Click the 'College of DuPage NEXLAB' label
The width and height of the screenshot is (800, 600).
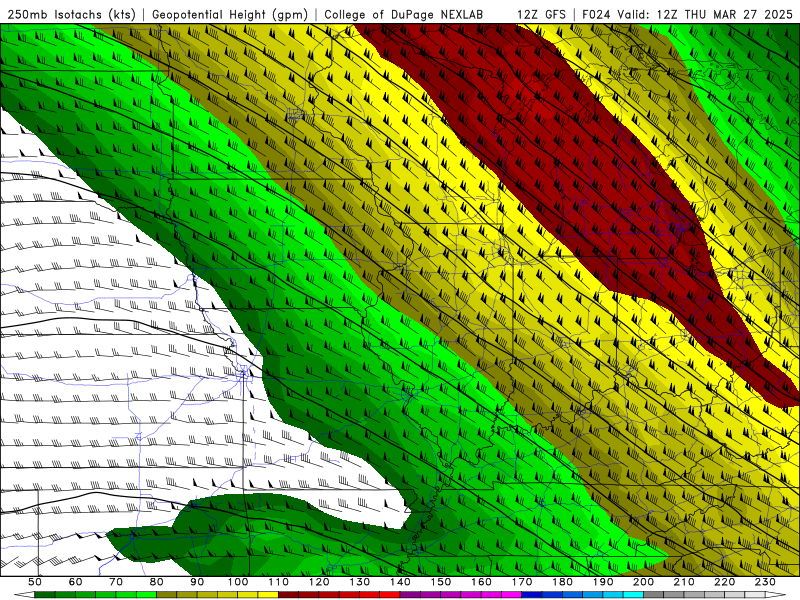[403, 14]
